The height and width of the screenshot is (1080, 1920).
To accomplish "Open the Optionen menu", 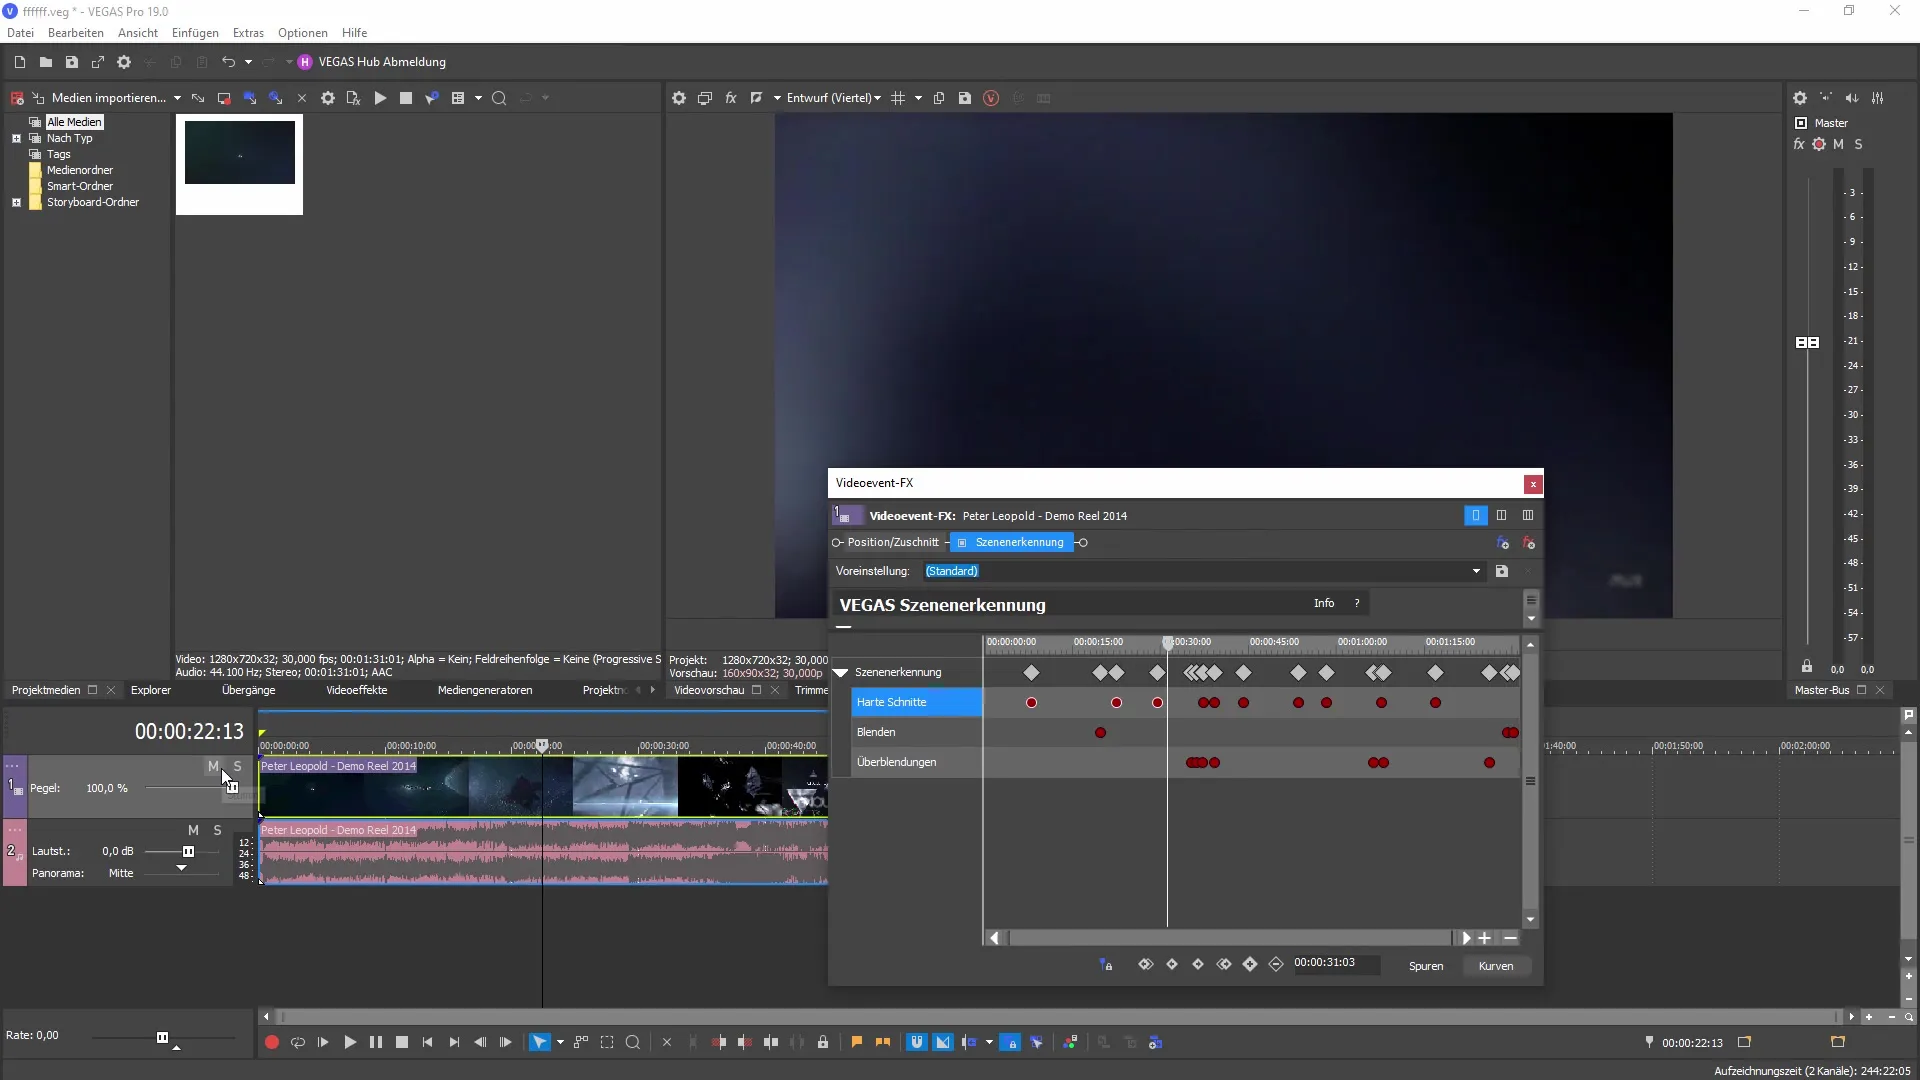I will click(302, 33).
